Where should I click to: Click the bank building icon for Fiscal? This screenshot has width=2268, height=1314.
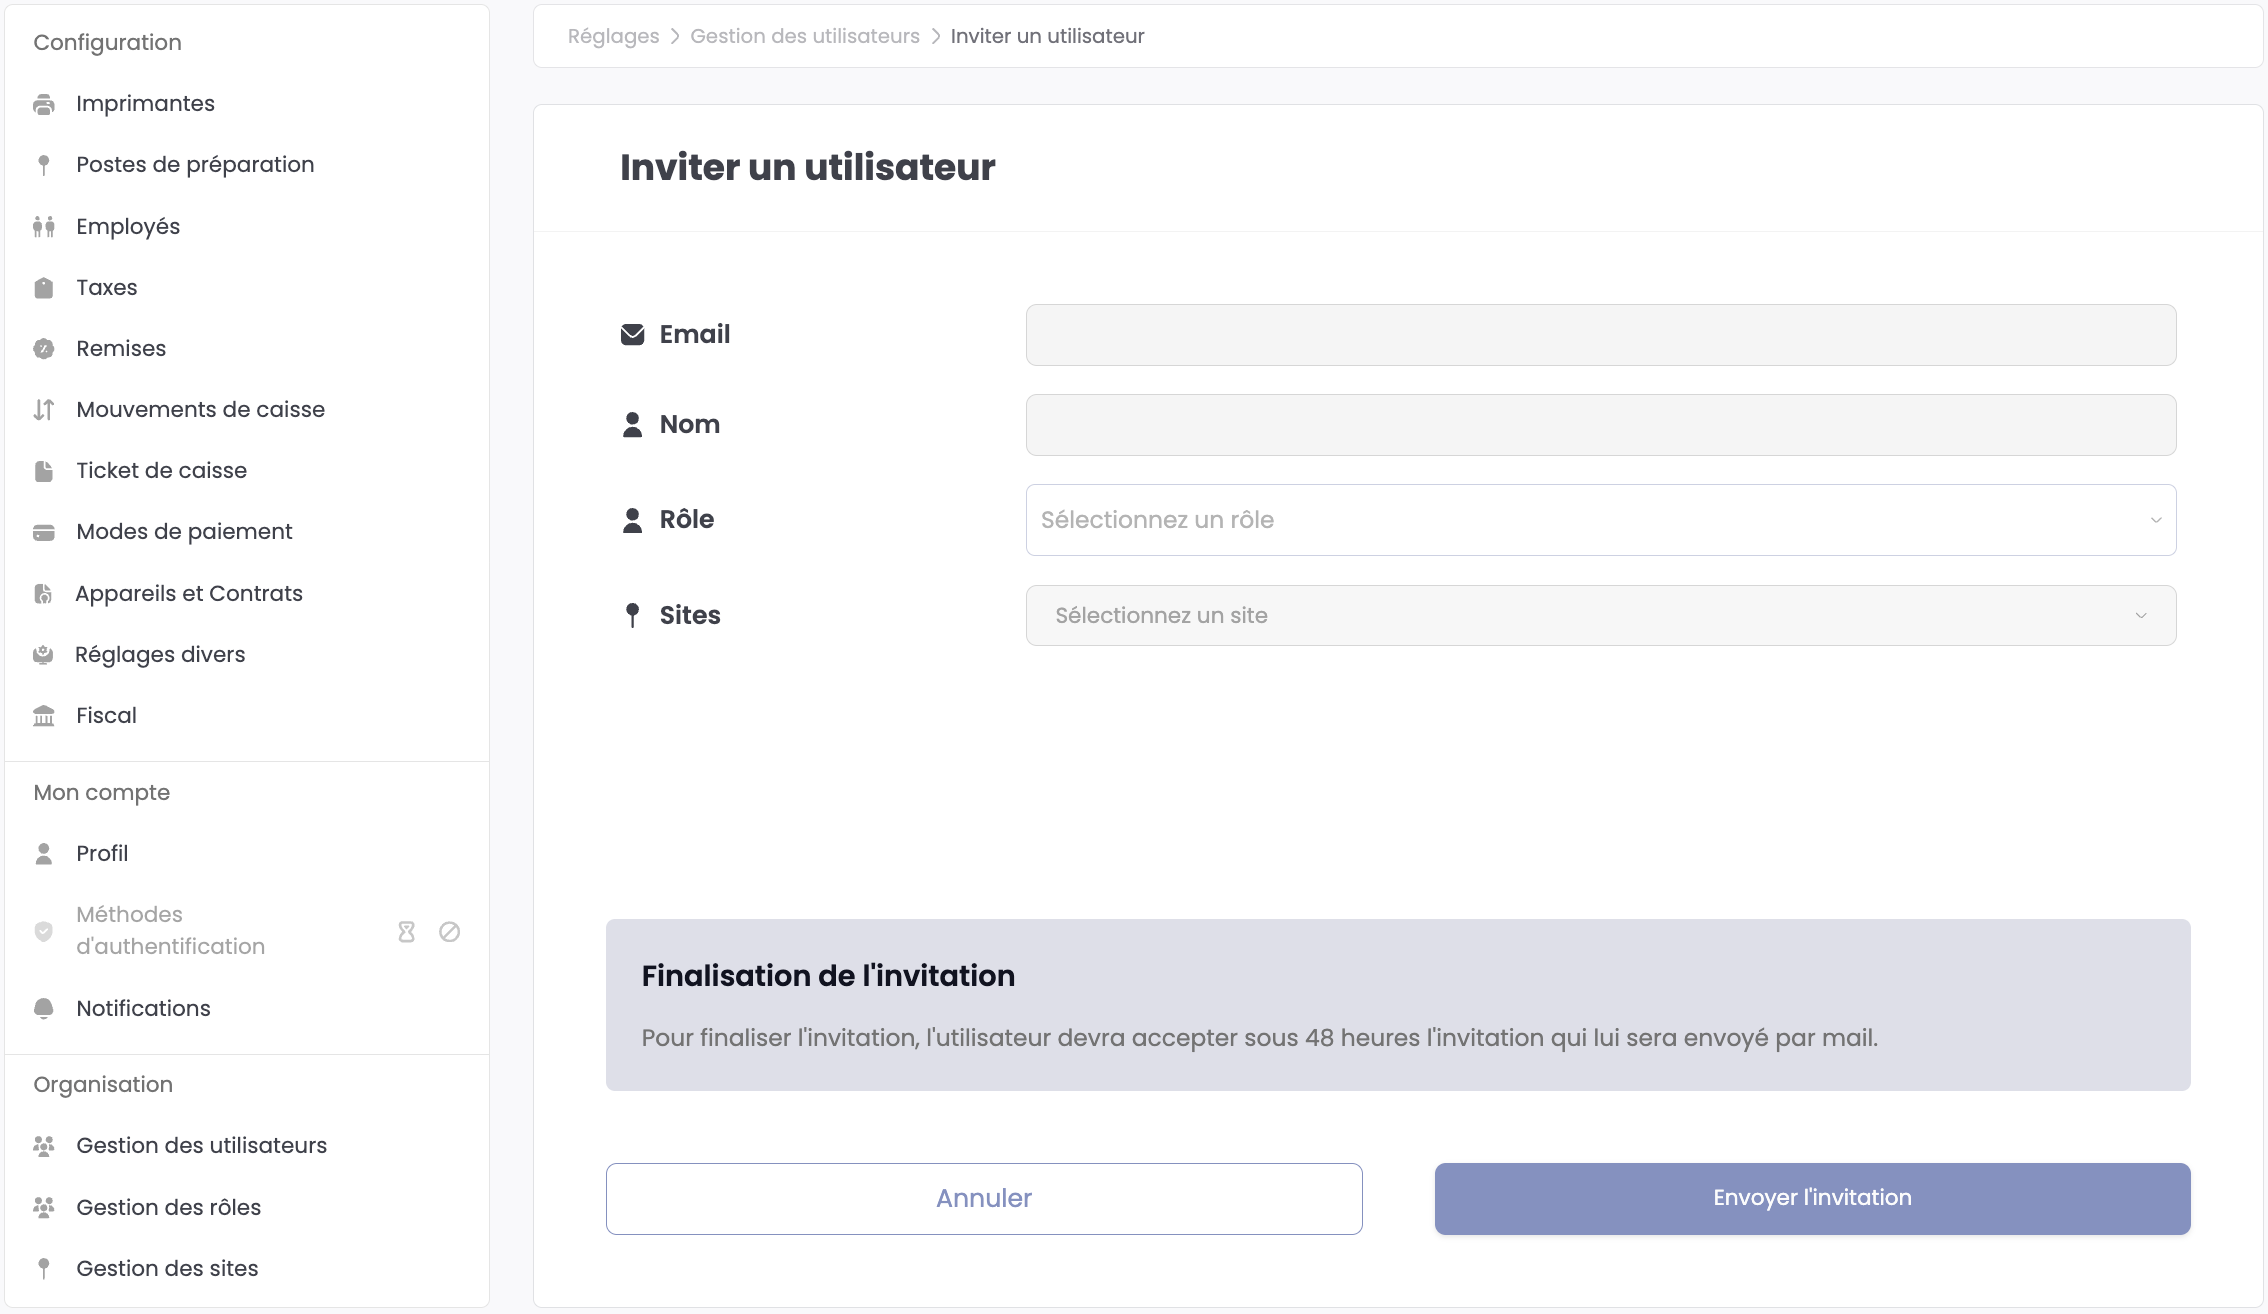44,716
